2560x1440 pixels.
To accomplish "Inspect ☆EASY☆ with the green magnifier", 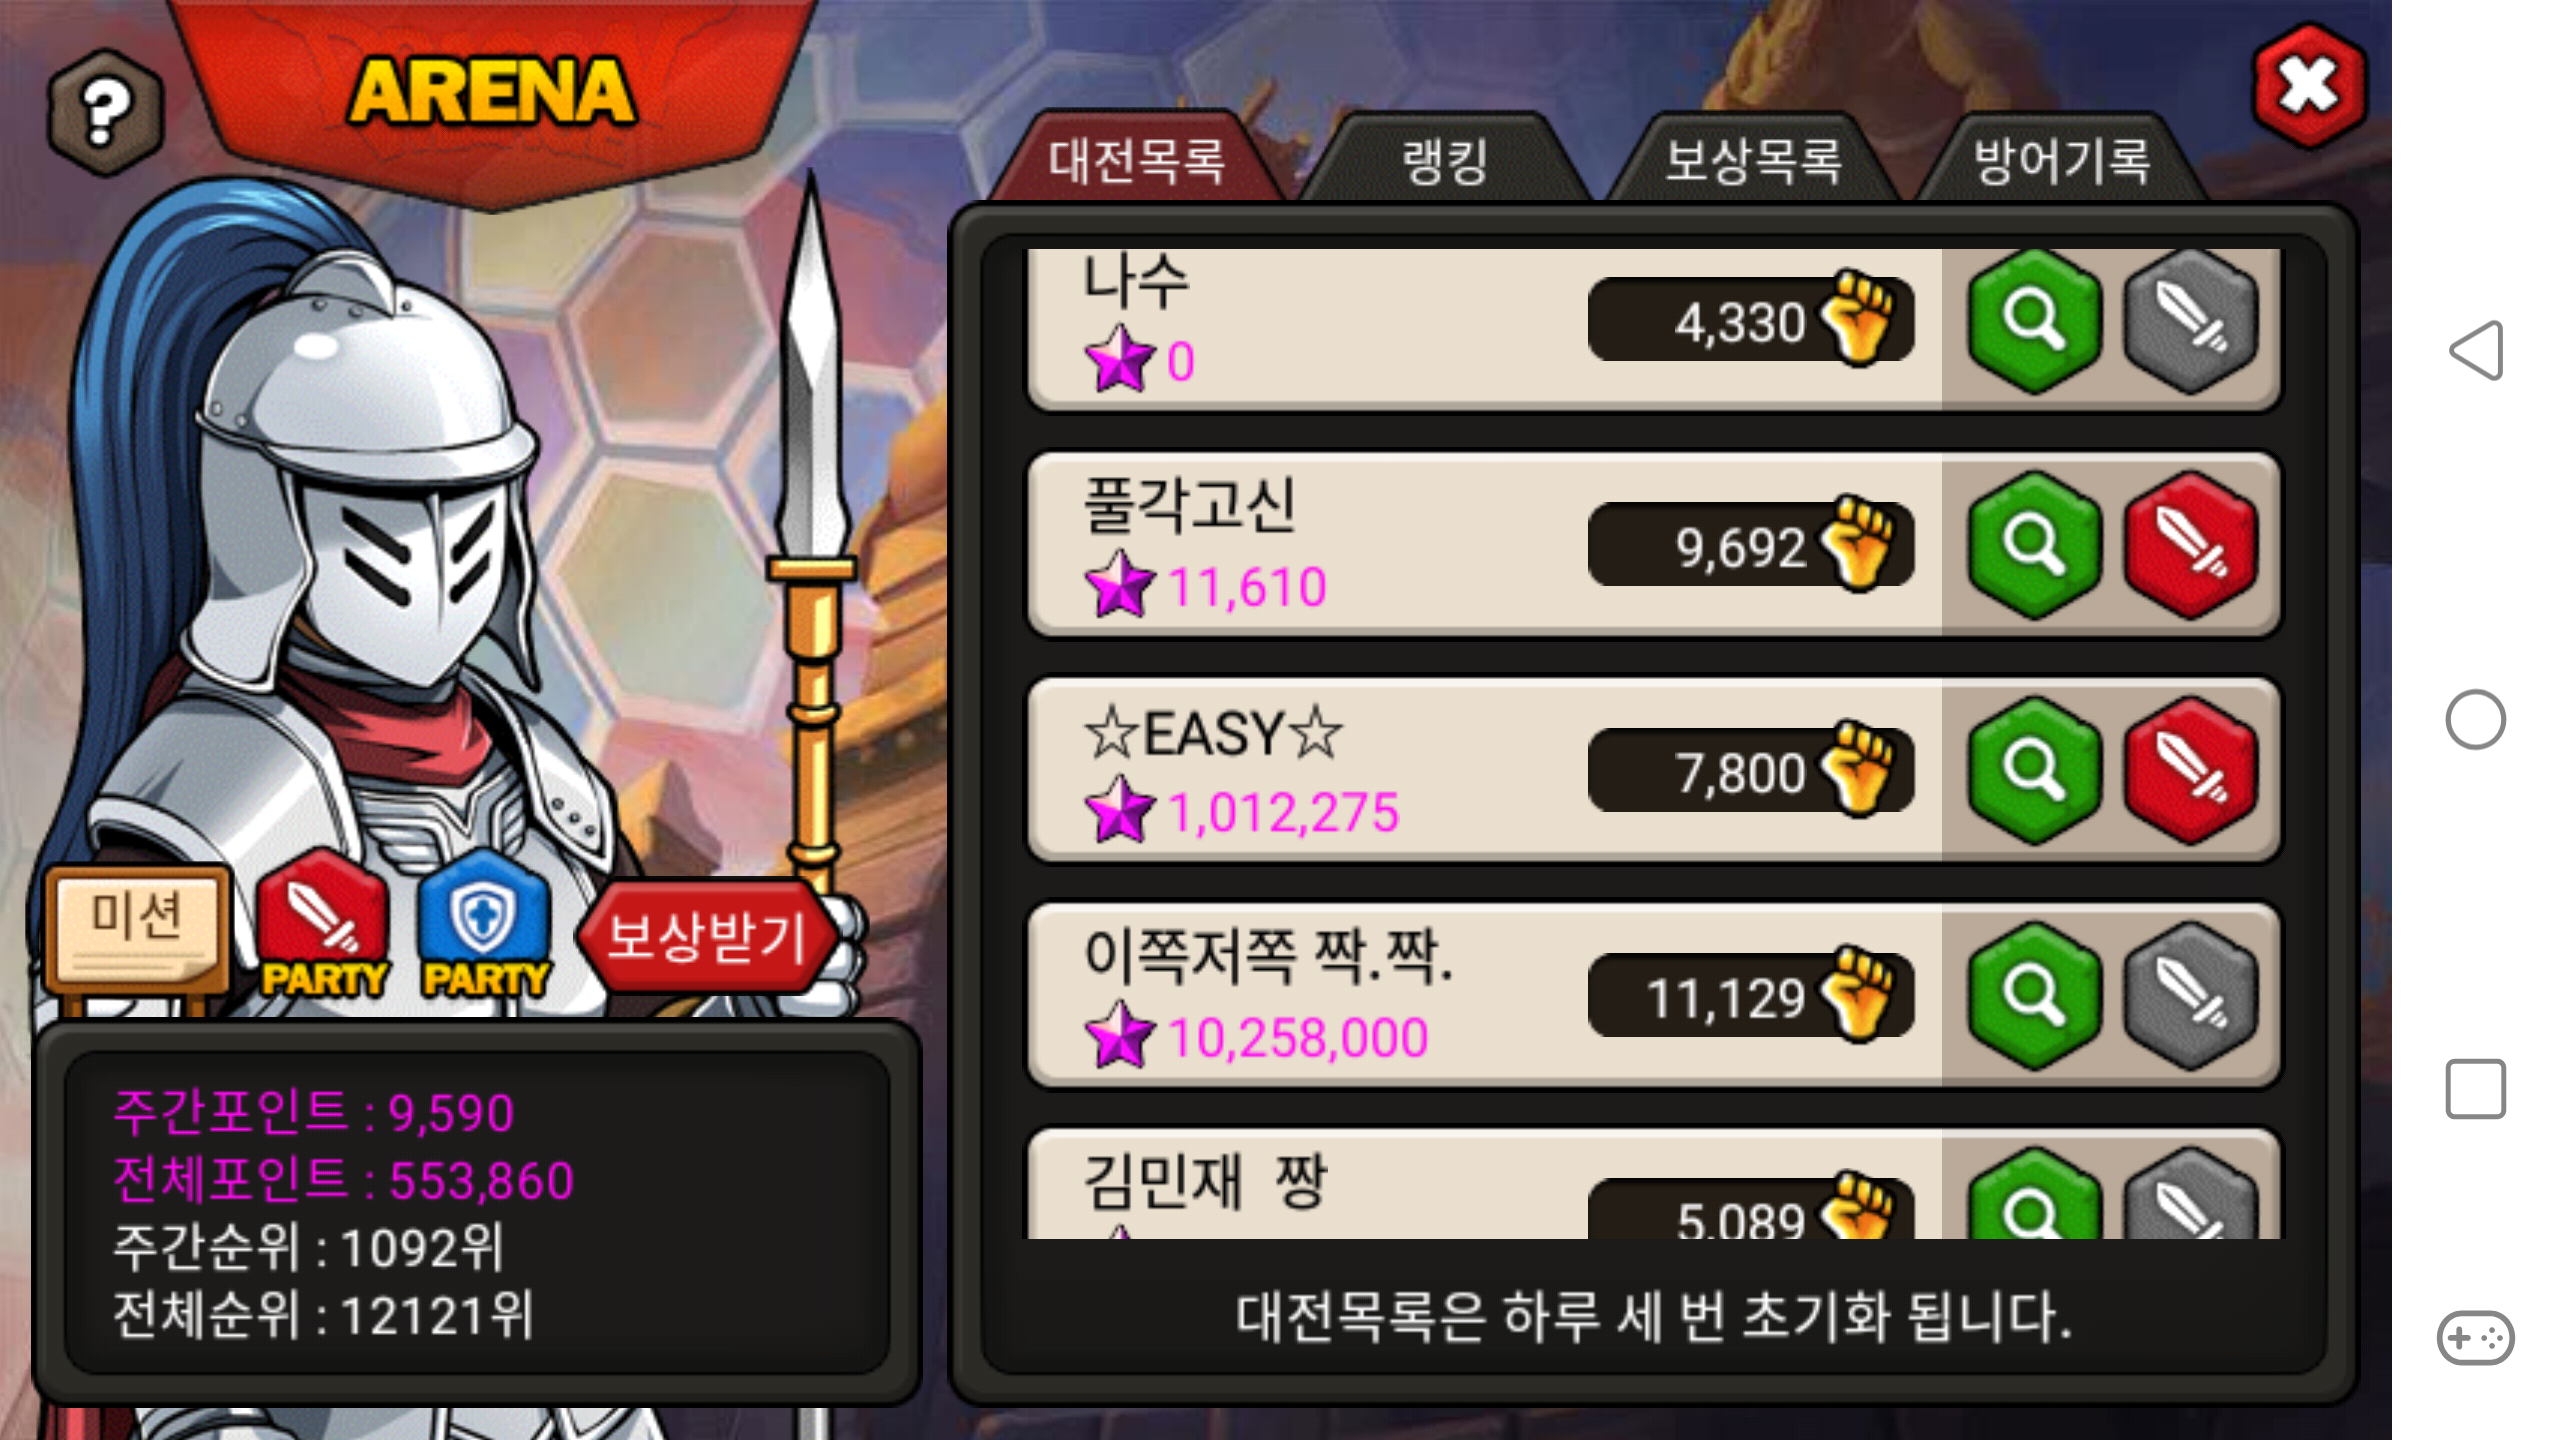I will tap(2034, 770).
